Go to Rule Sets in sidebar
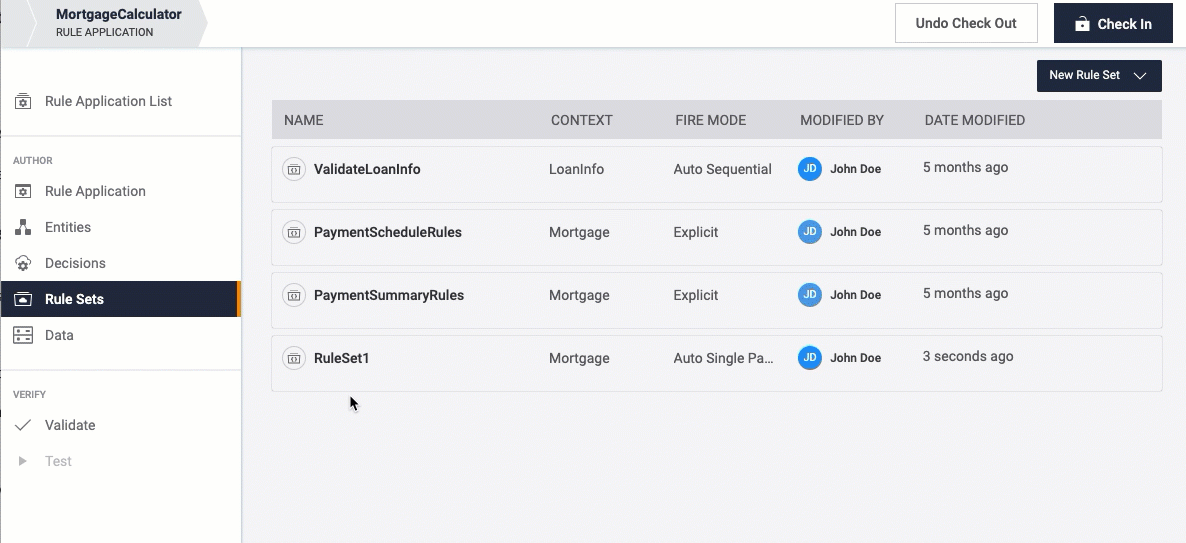1186x543 pixels. tap(74, 300)
